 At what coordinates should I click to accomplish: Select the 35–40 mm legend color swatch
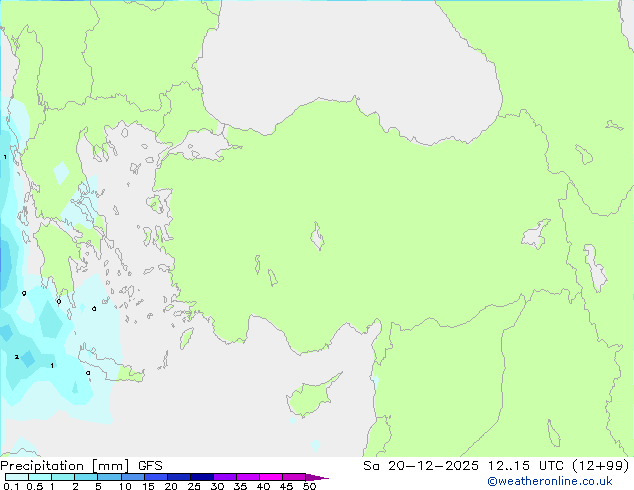(248, 477)
